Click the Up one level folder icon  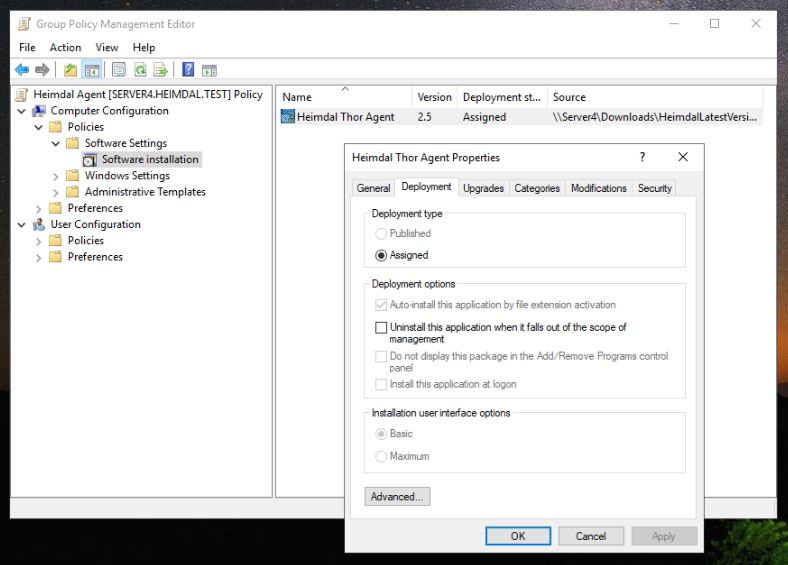pos(70,70)
